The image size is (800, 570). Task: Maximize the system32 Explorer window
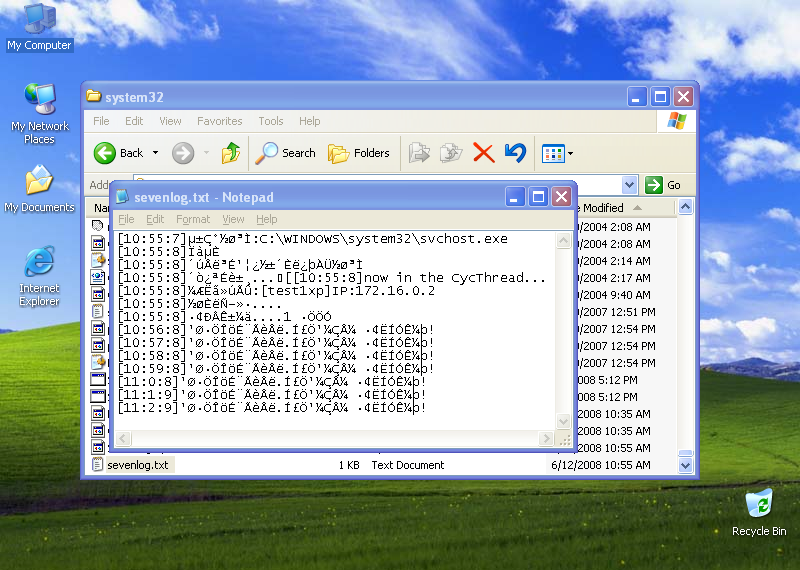pos(660,96)
